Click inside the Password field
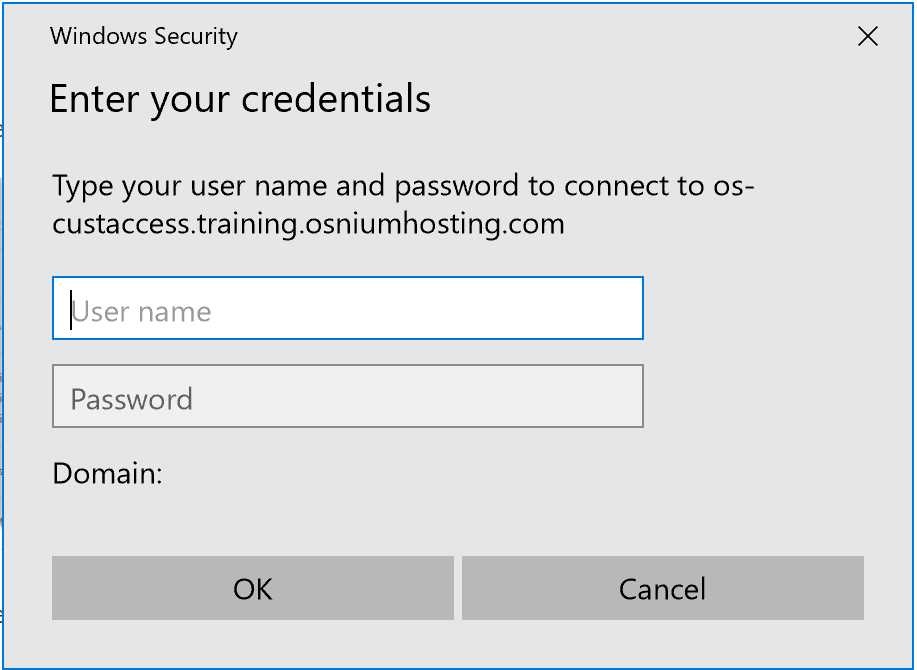 point(347,397)
